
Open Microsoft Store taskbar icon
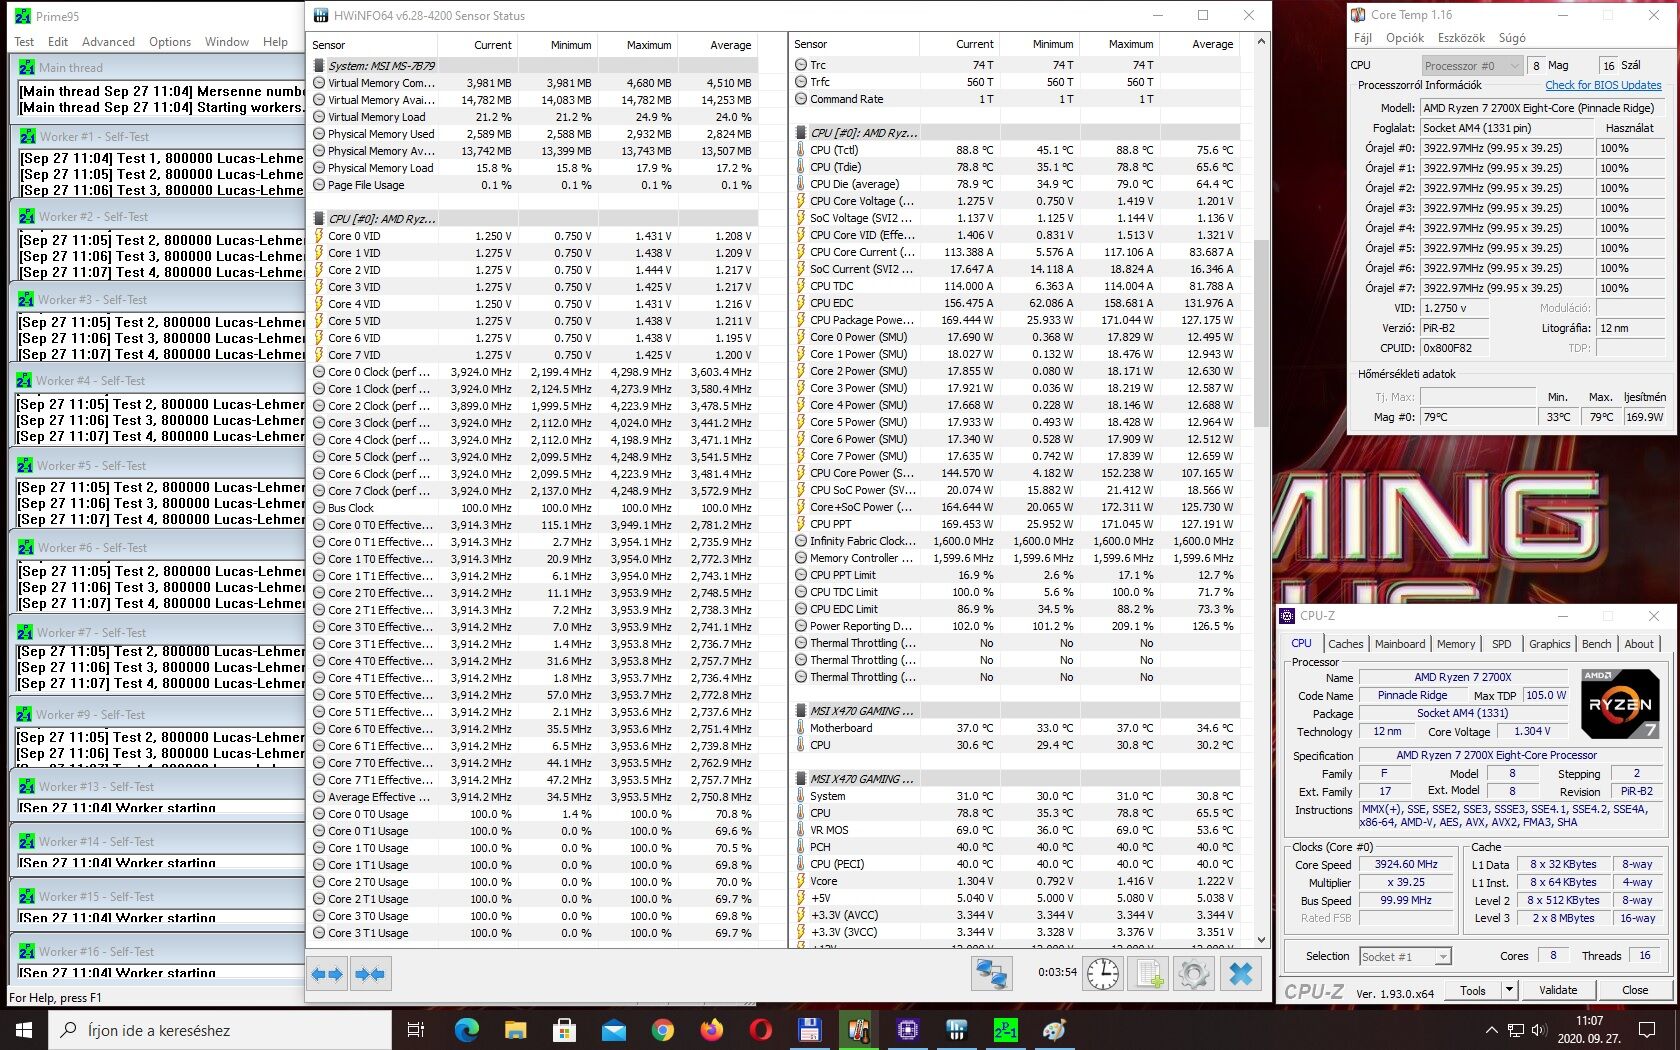[x=564, y=1030]
